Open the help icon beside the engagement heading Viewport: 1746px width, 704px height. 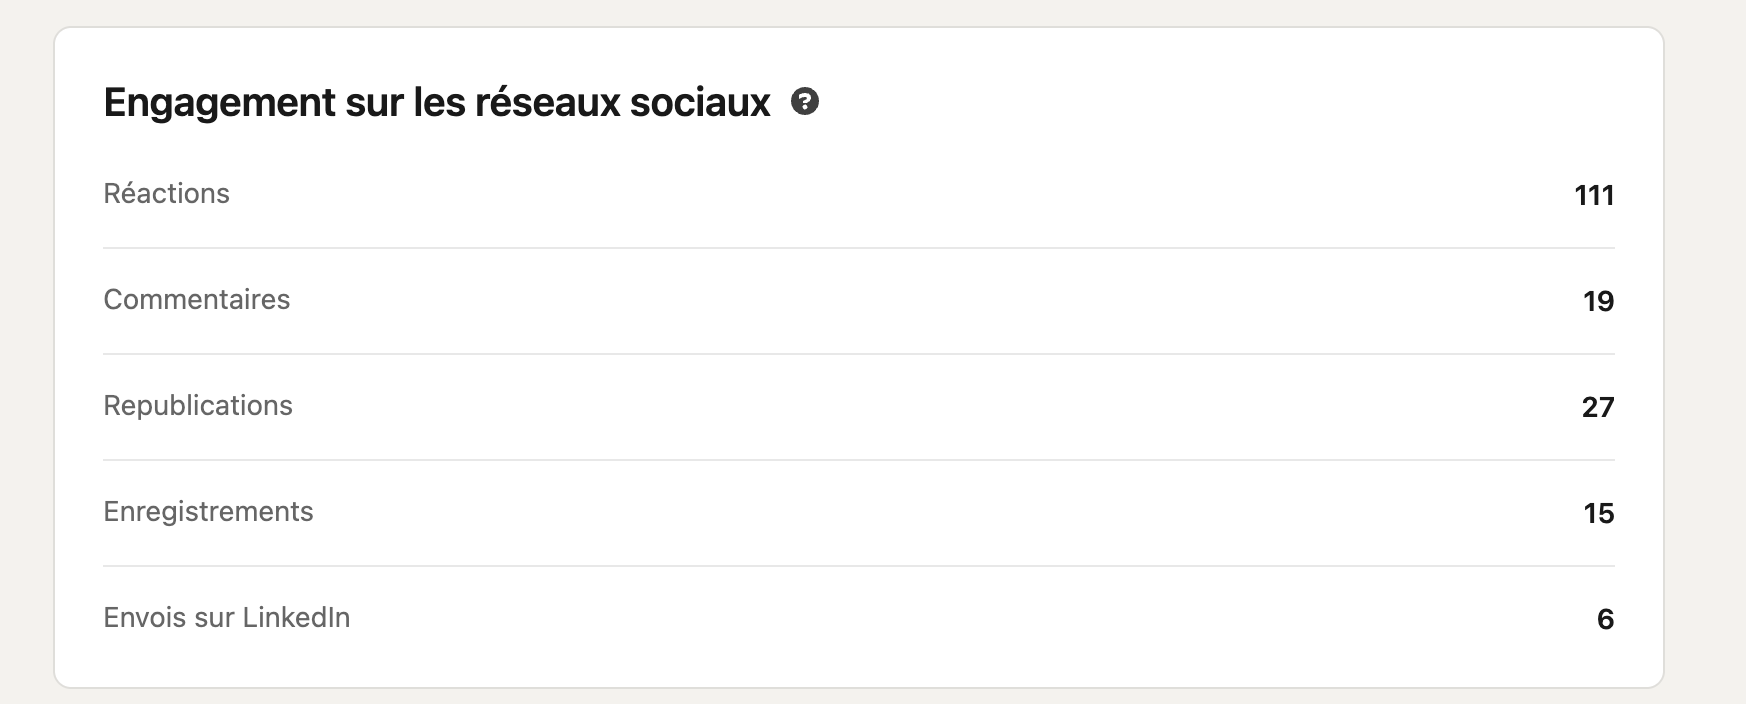point(805,102)
